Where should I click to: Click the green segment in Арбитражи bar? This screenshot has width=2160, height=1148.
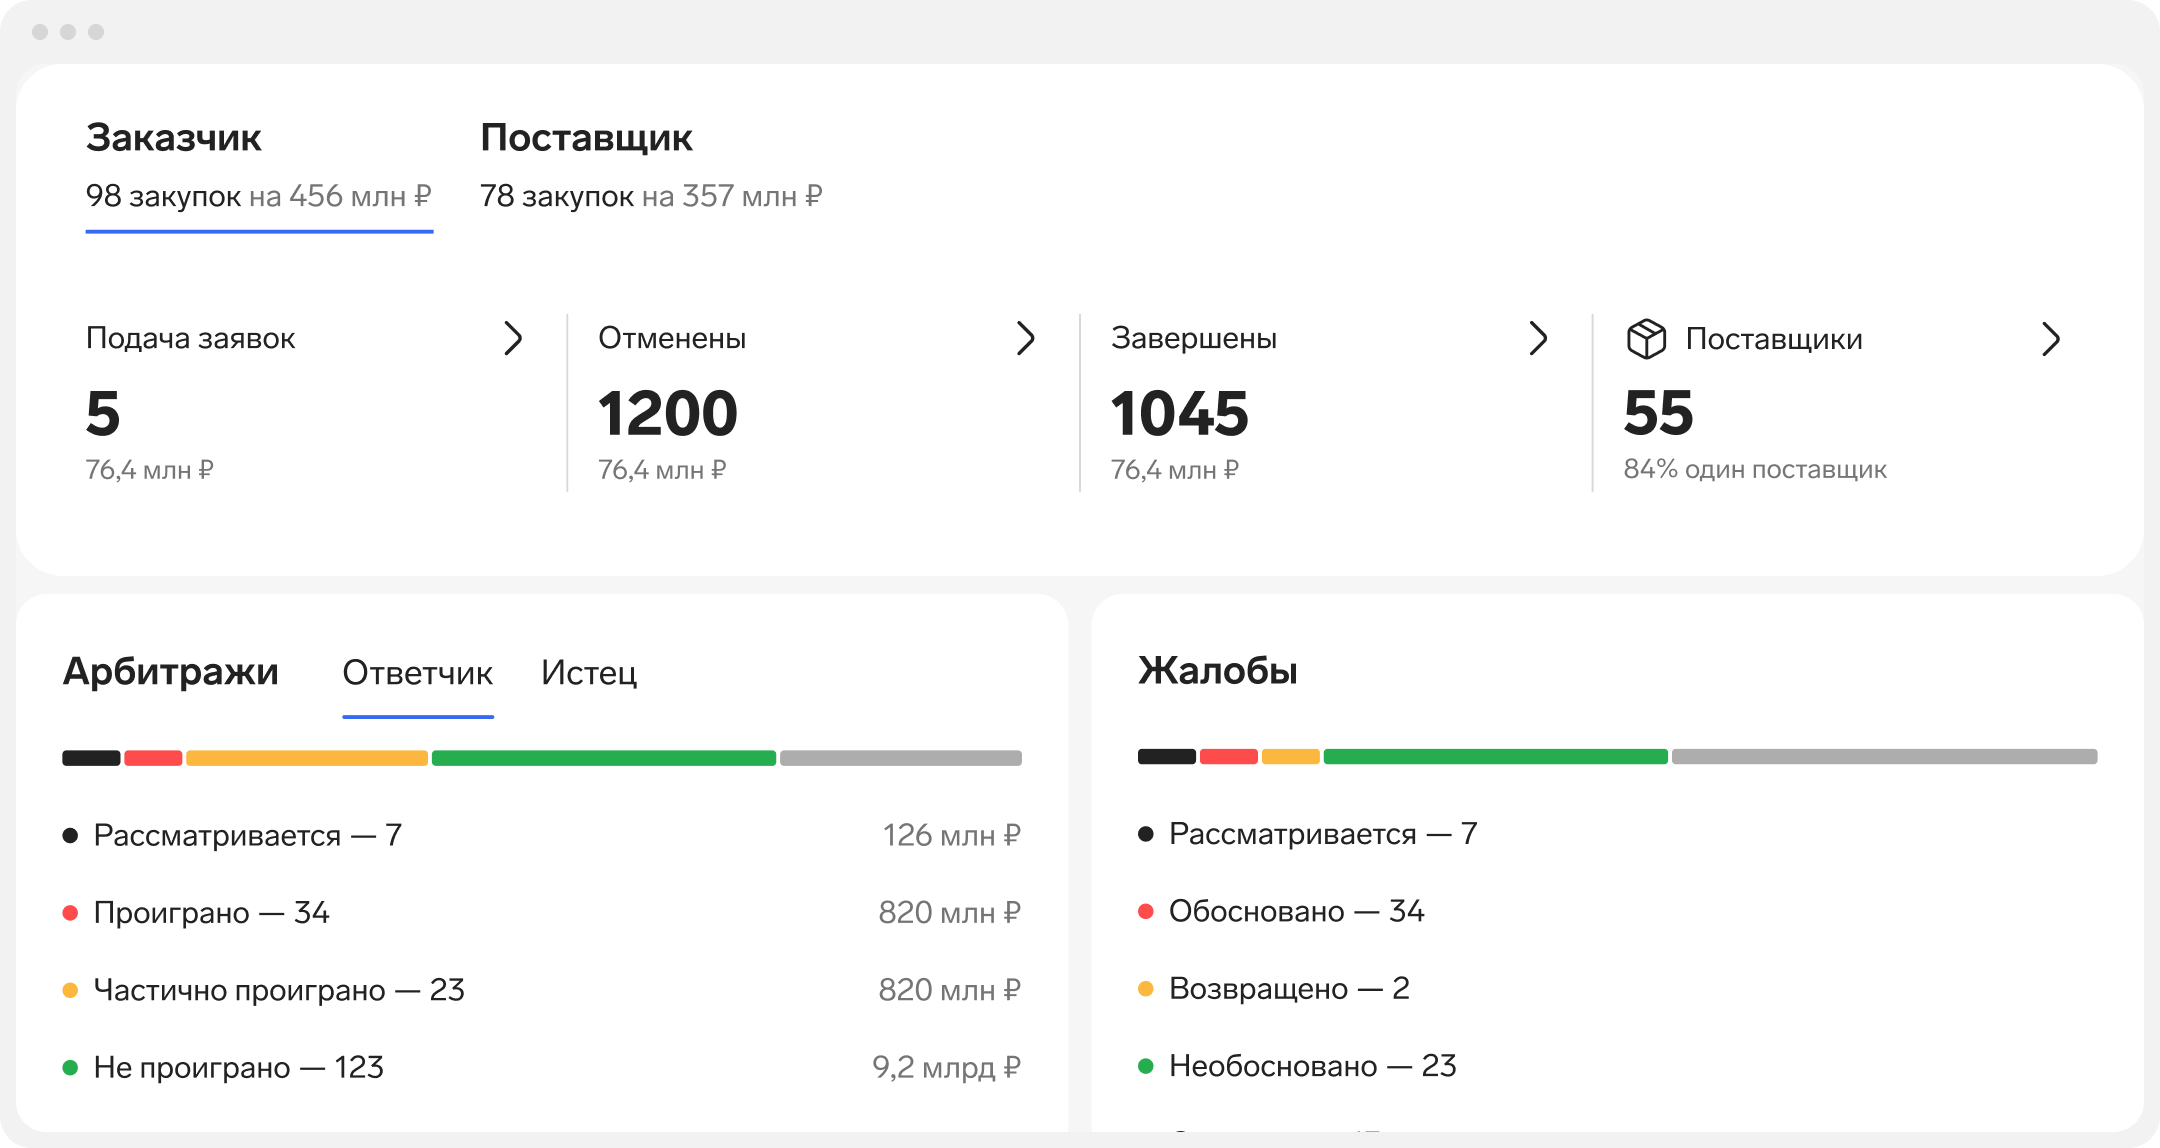coord(603,758)
